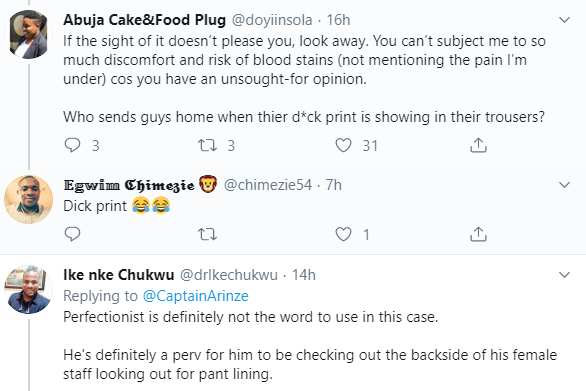Like the tweet with 31 likes
Screen dimensions: 586x391
(x=343, y=145)
